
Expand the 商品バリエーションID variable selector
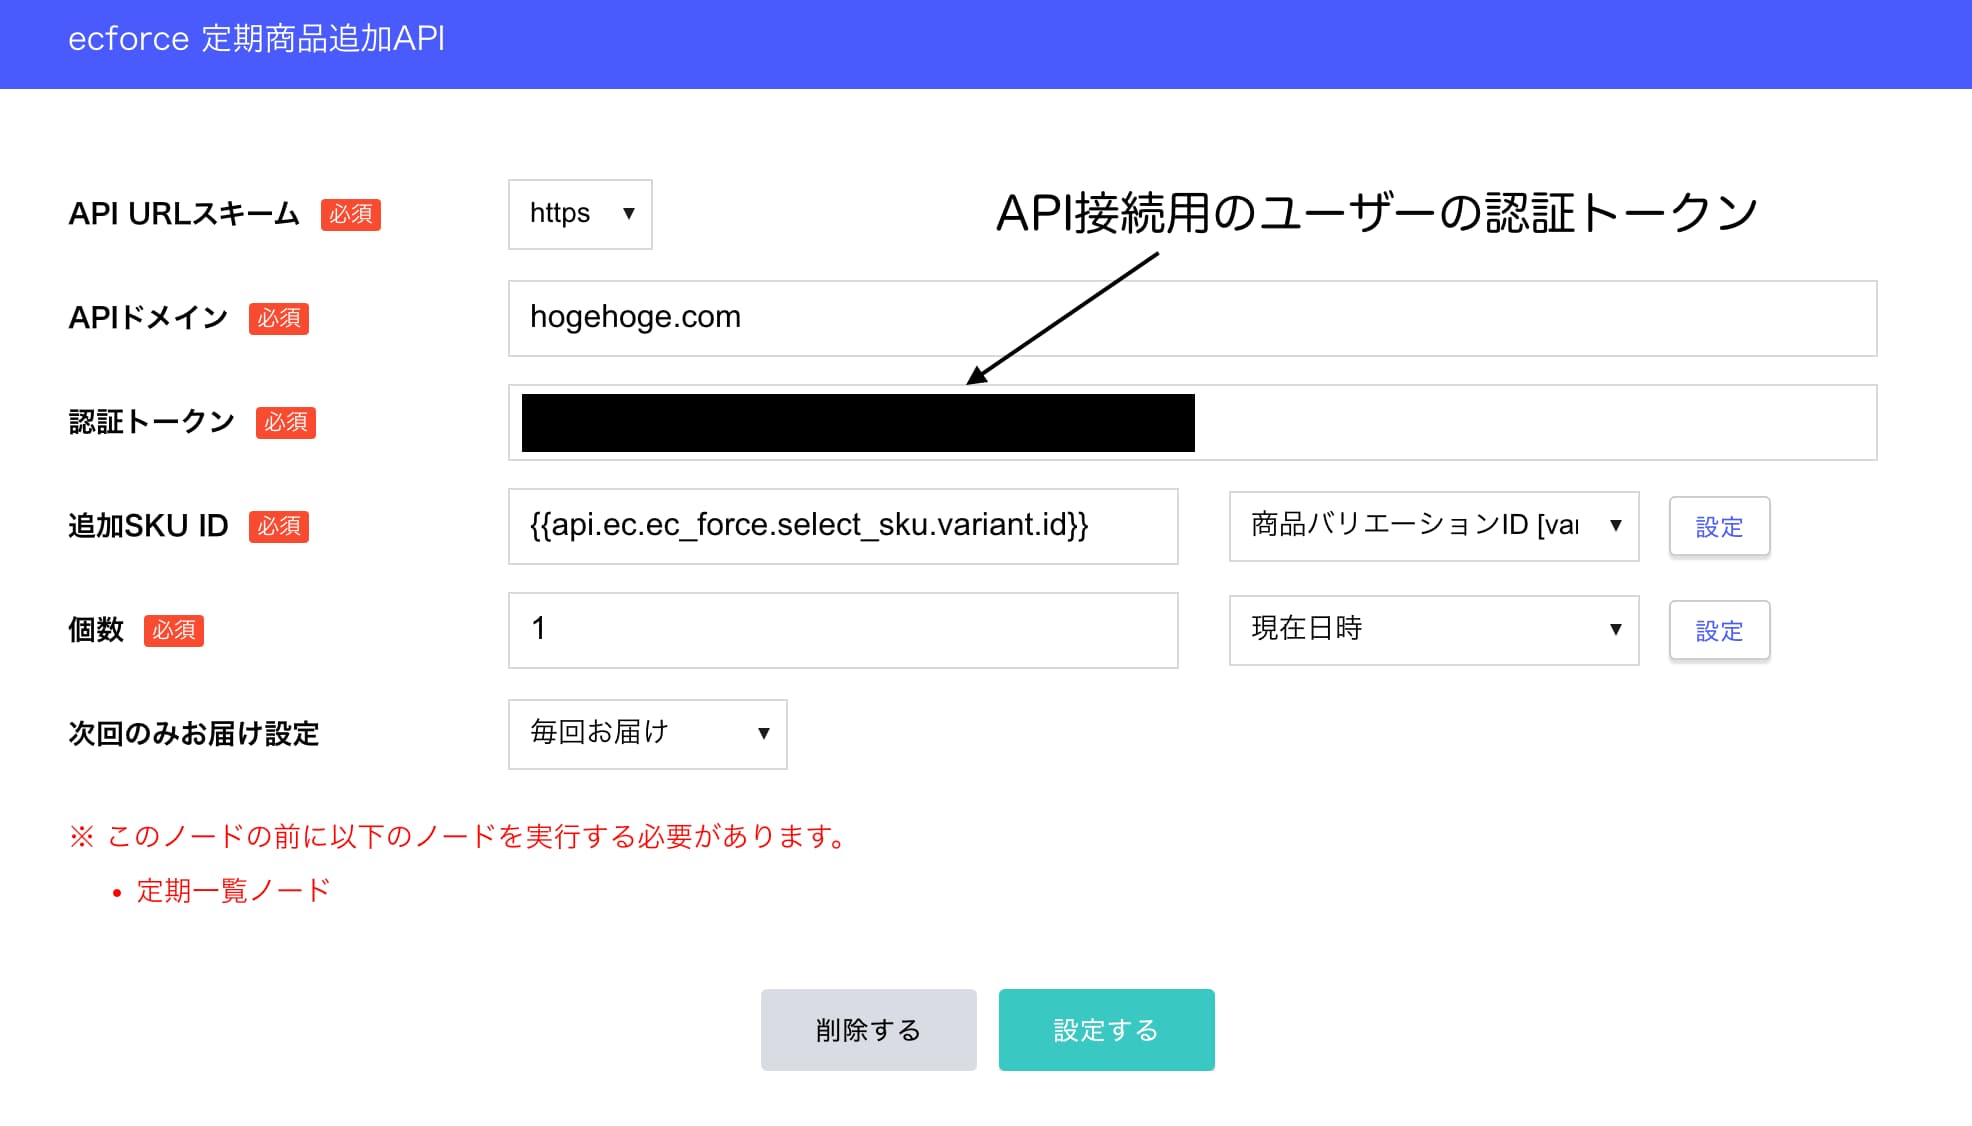(1432, 527)
